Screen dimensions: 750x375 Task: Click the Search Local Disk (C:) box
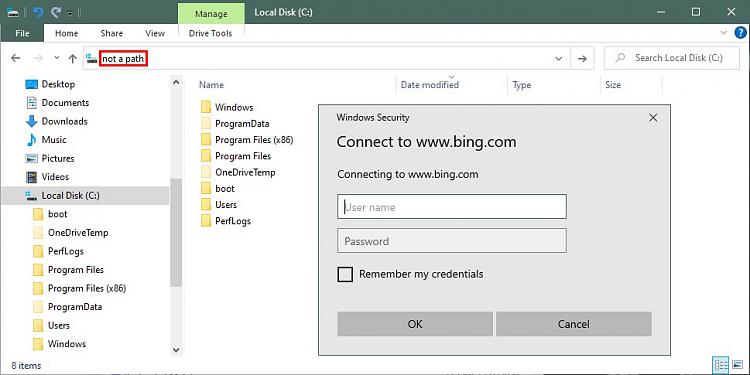tap(672, 58)
